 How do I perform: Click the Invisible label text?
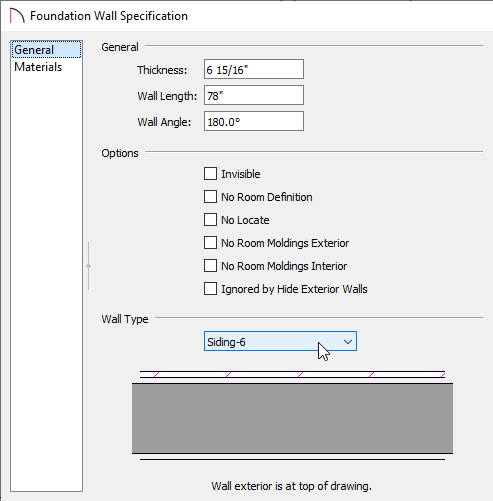[x=241, y=174]
